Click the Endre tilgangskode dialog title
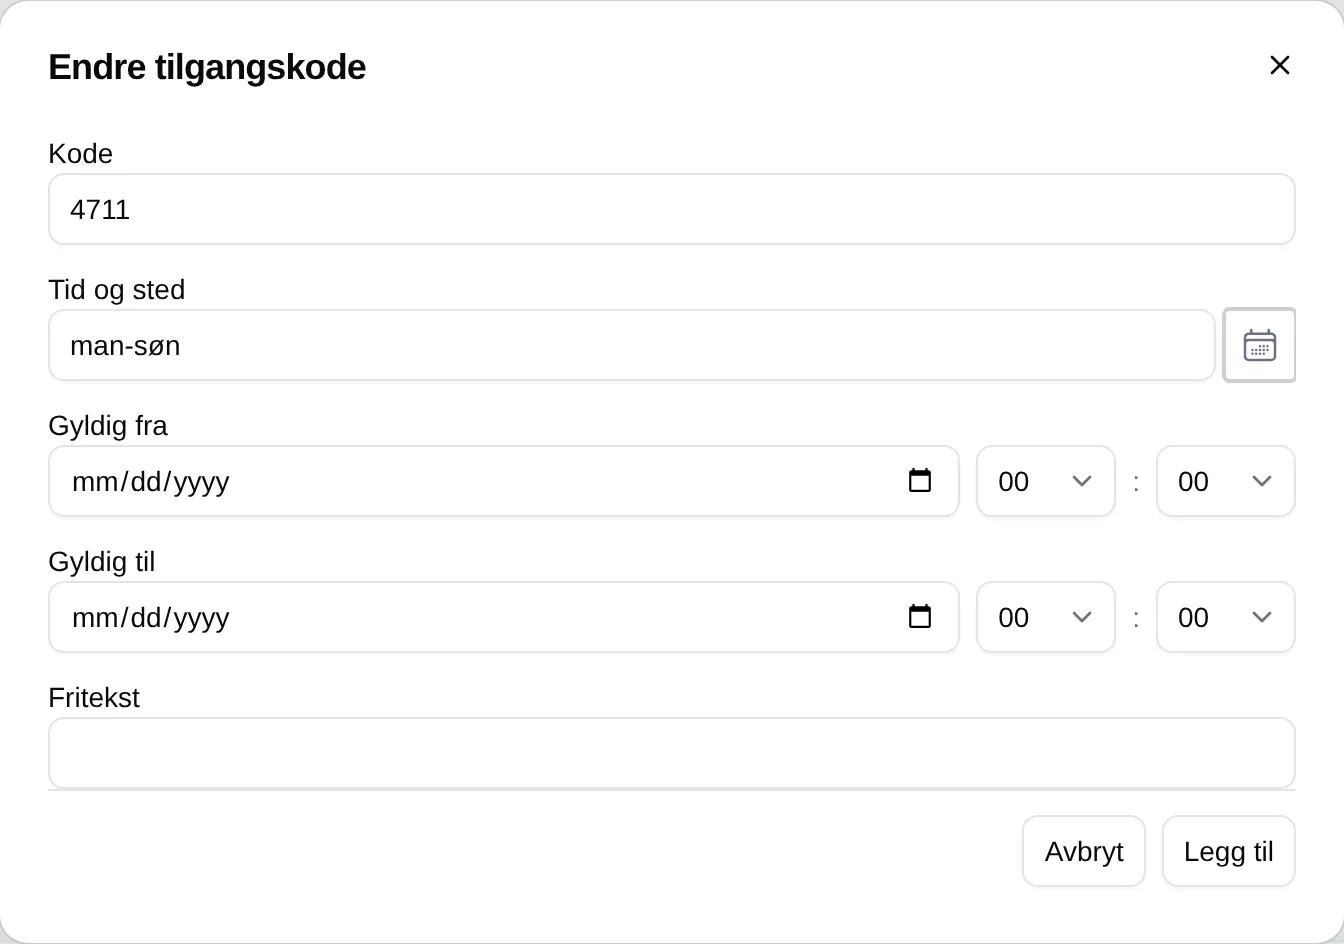The height and width of the screenshot is (944, 1344). tap(207, 67)
